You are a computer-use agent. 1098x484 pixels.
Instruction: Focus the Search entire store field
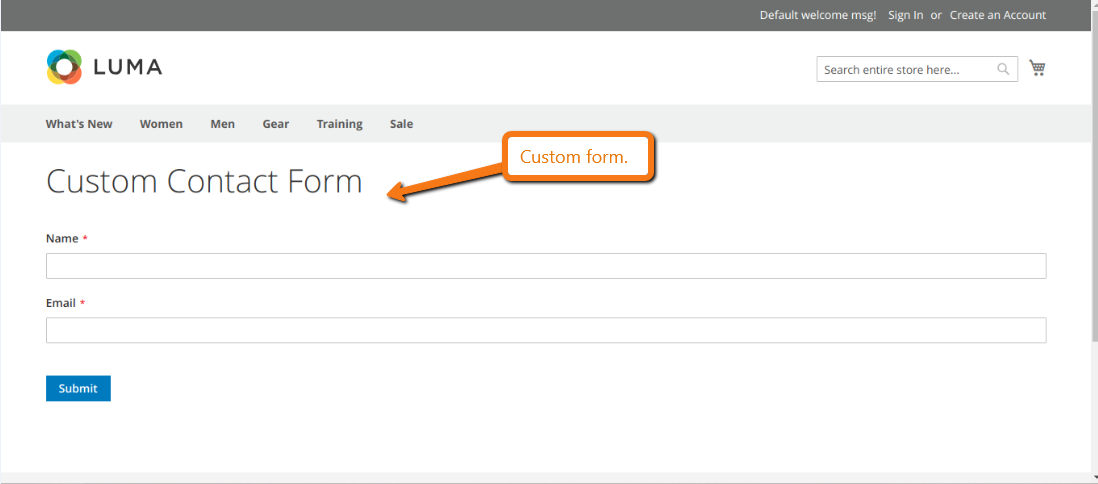(917, 69)
